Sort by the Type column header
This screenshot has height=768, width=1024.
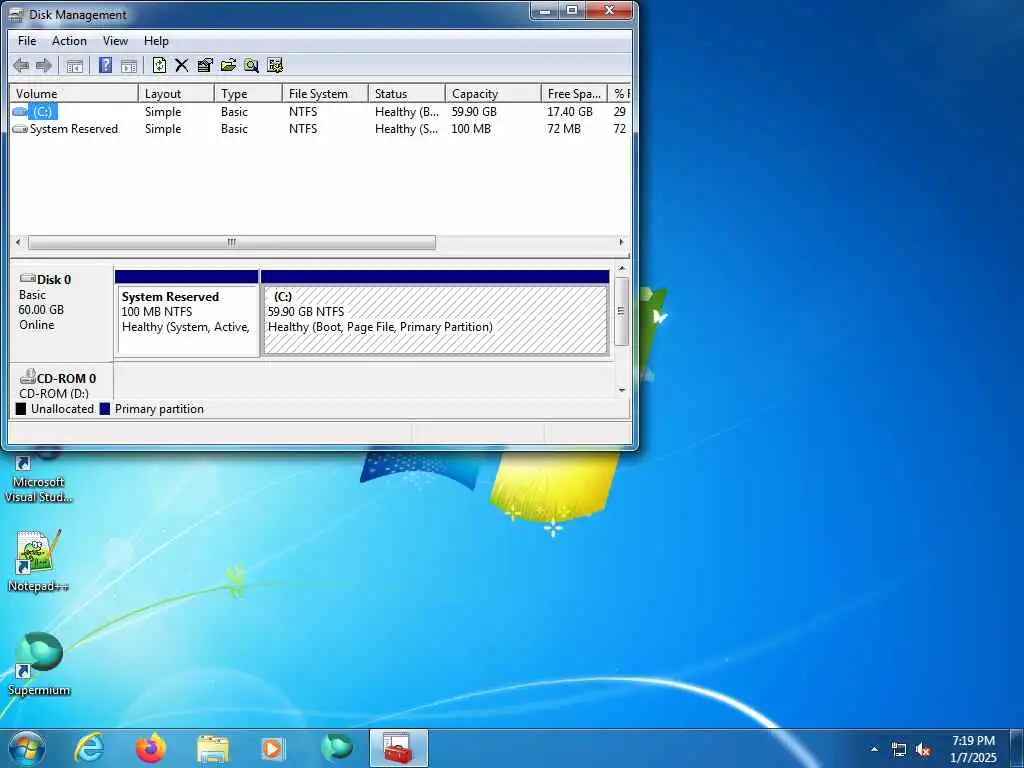[x=248, y=93]
